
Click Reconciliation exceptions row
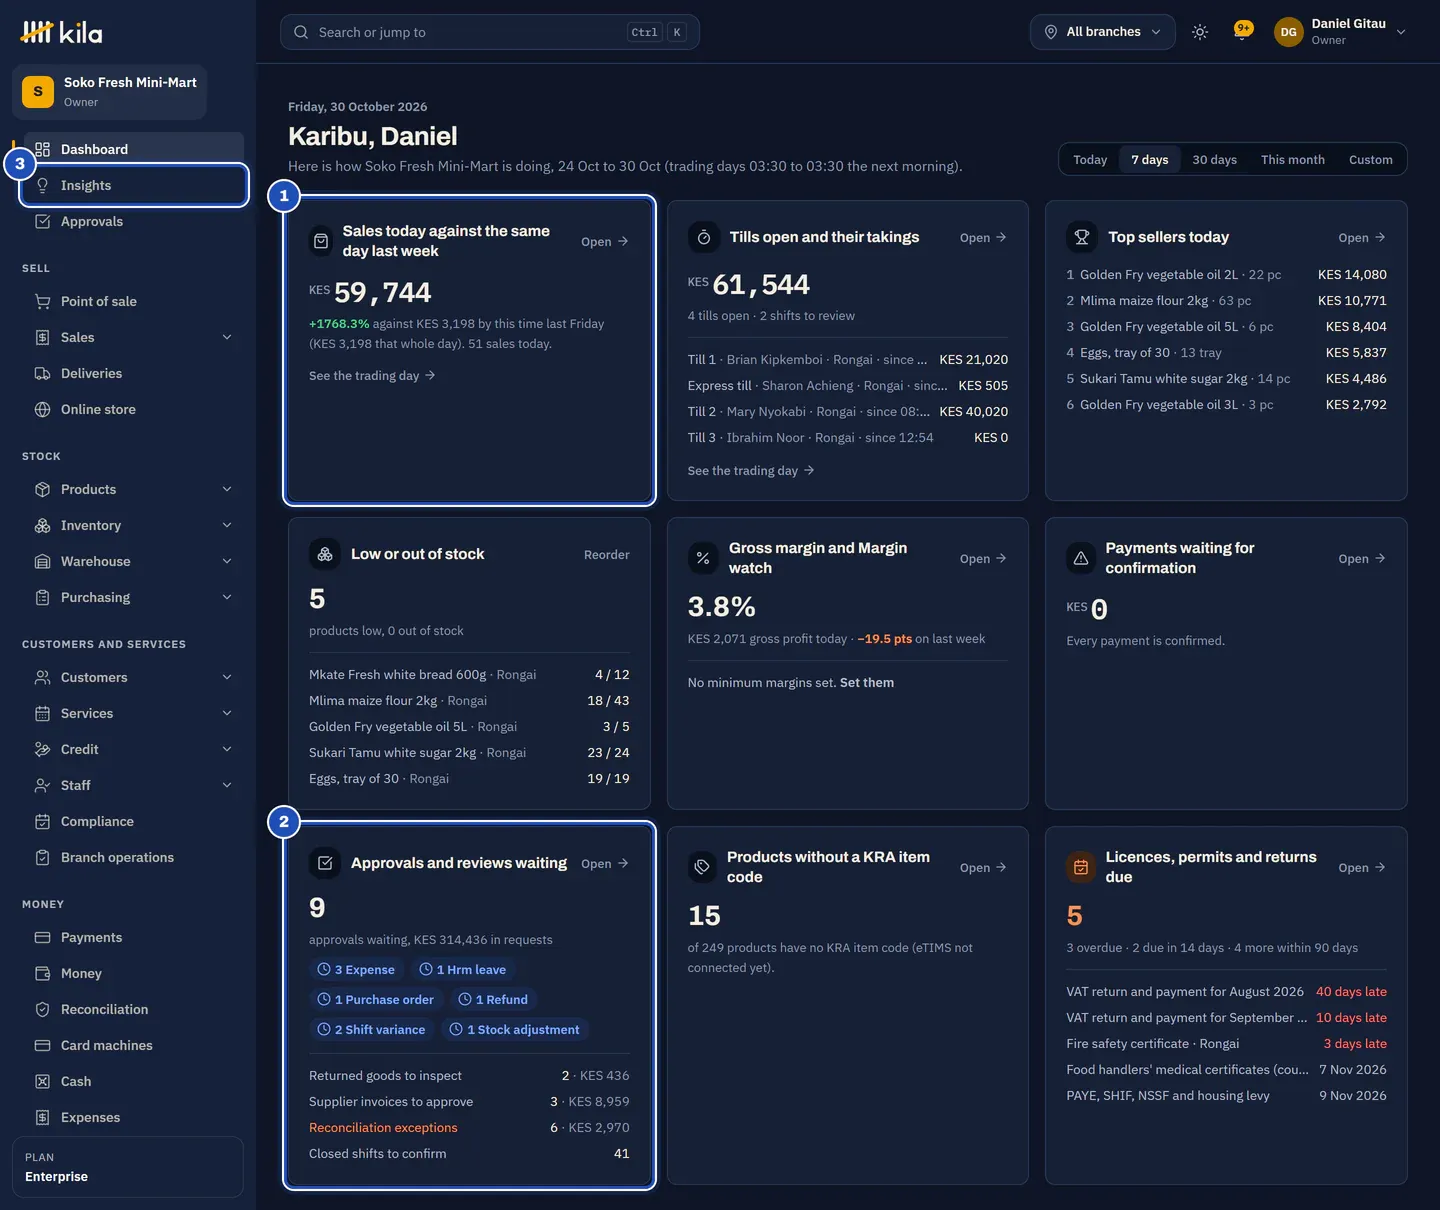469,1128
